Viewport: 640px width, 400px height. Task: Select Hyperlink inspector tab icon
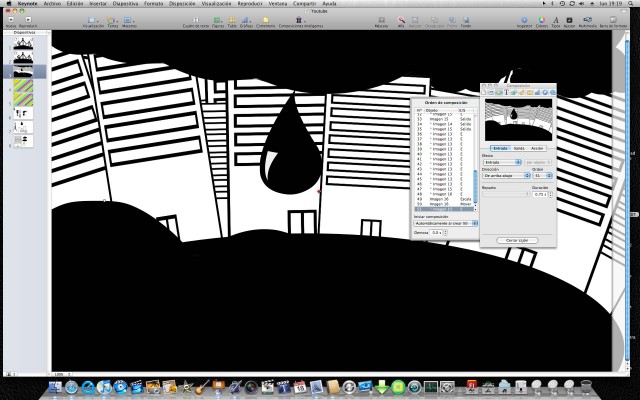545,92
